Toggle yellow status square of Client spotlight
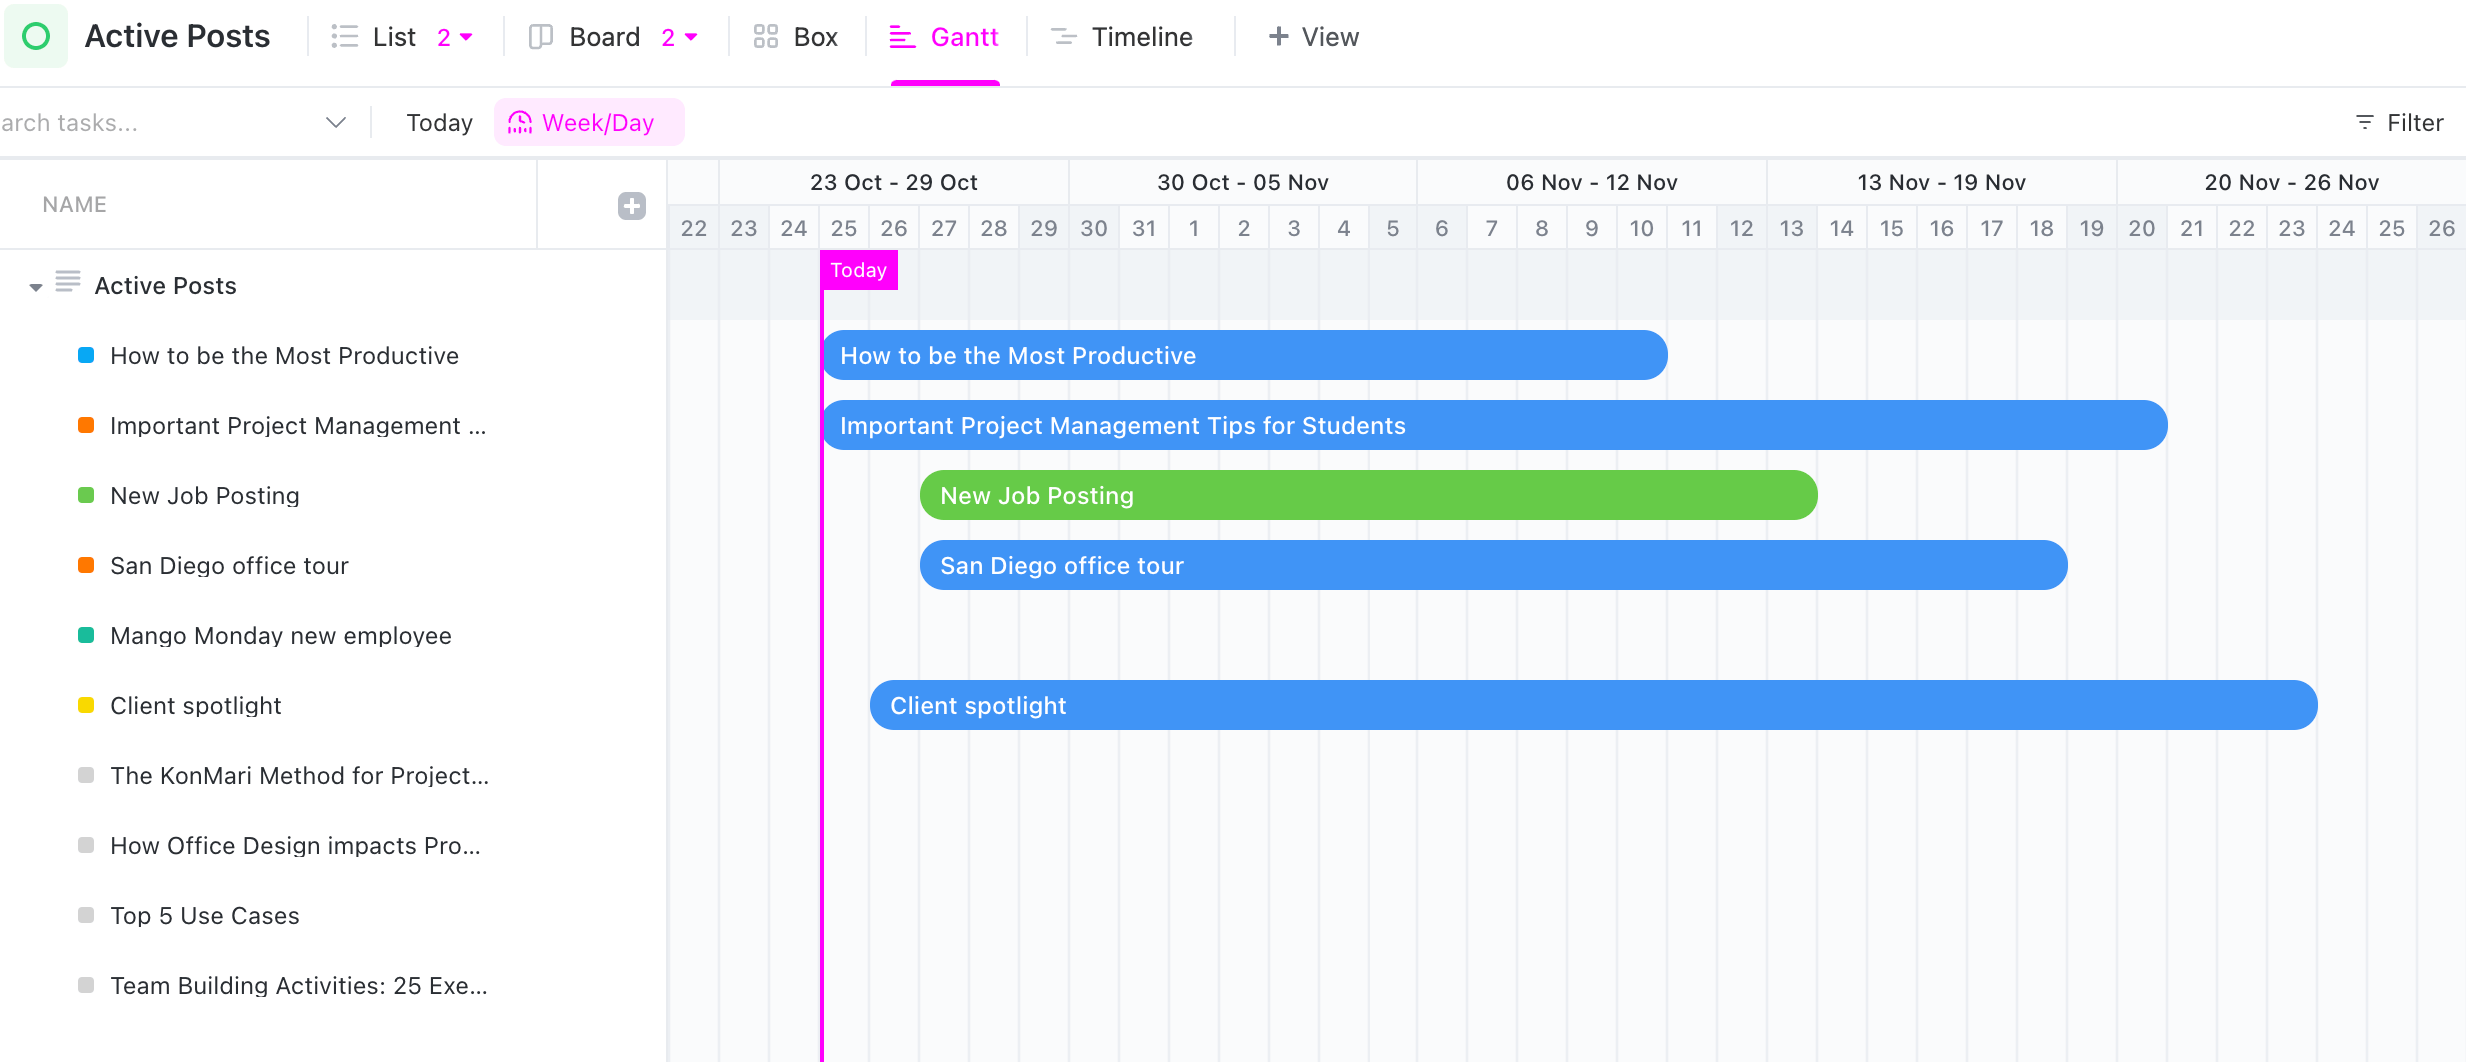The height and width of the screenshot is (1062, 2466). point(86,705)
